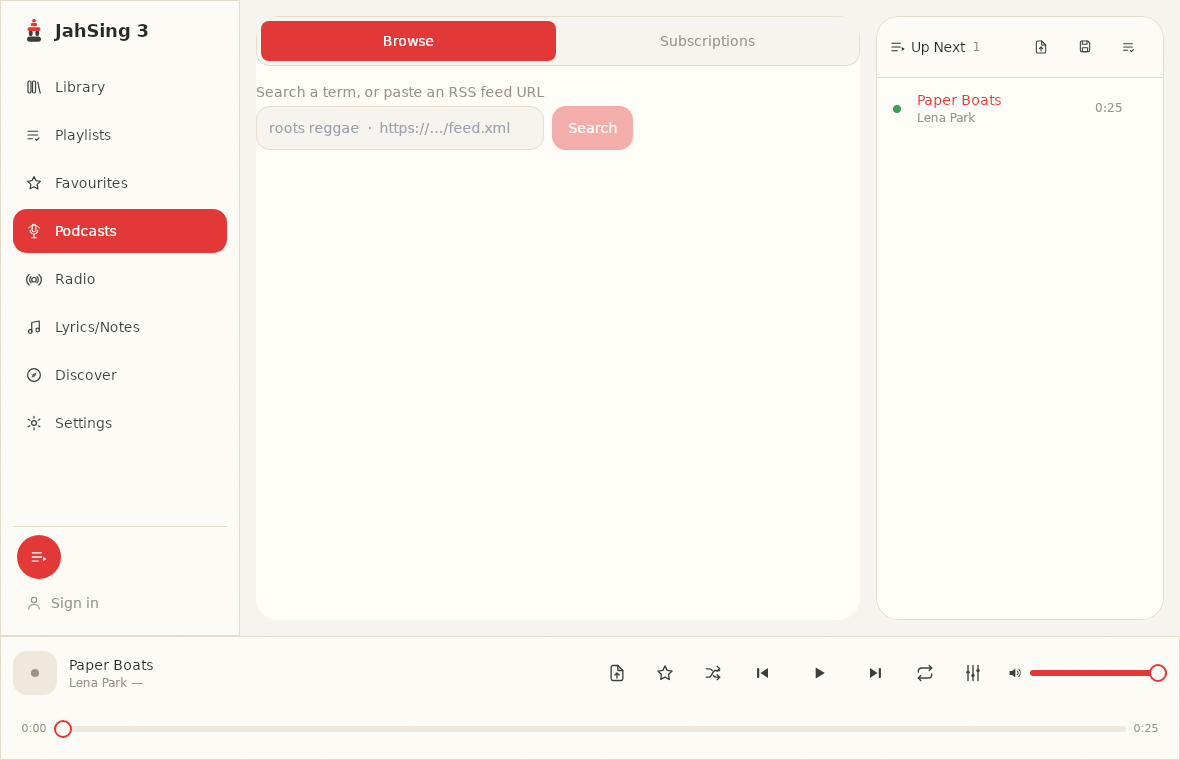Click the Settings gear icon

coord(34,423)
